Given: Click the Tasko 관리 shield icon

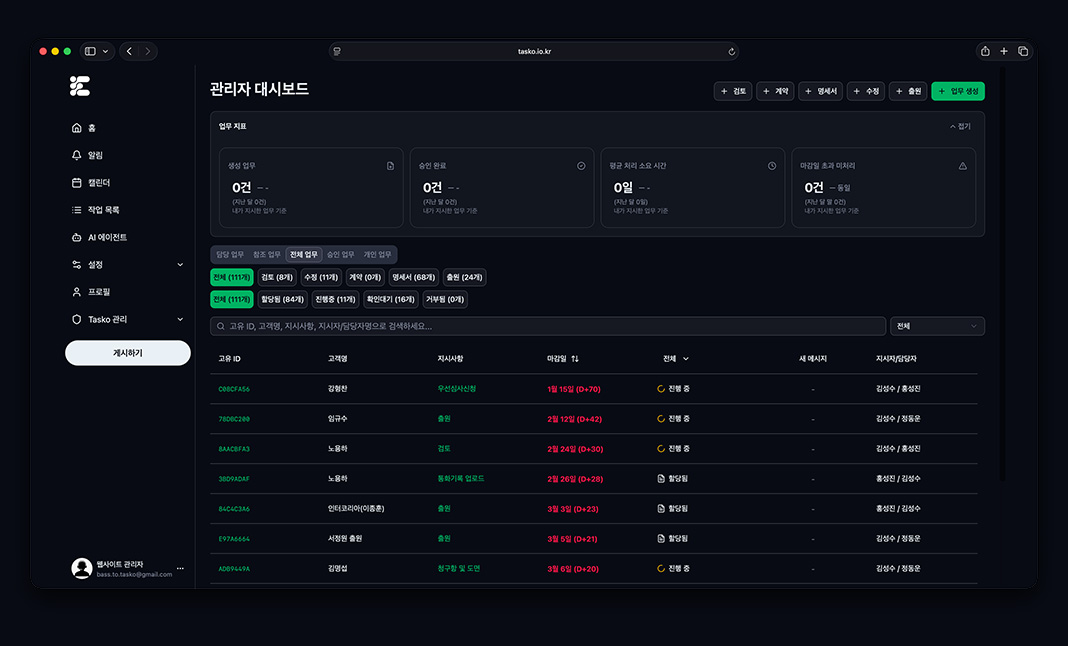Looking at the screenshot, I should click(x=76, y=319).
